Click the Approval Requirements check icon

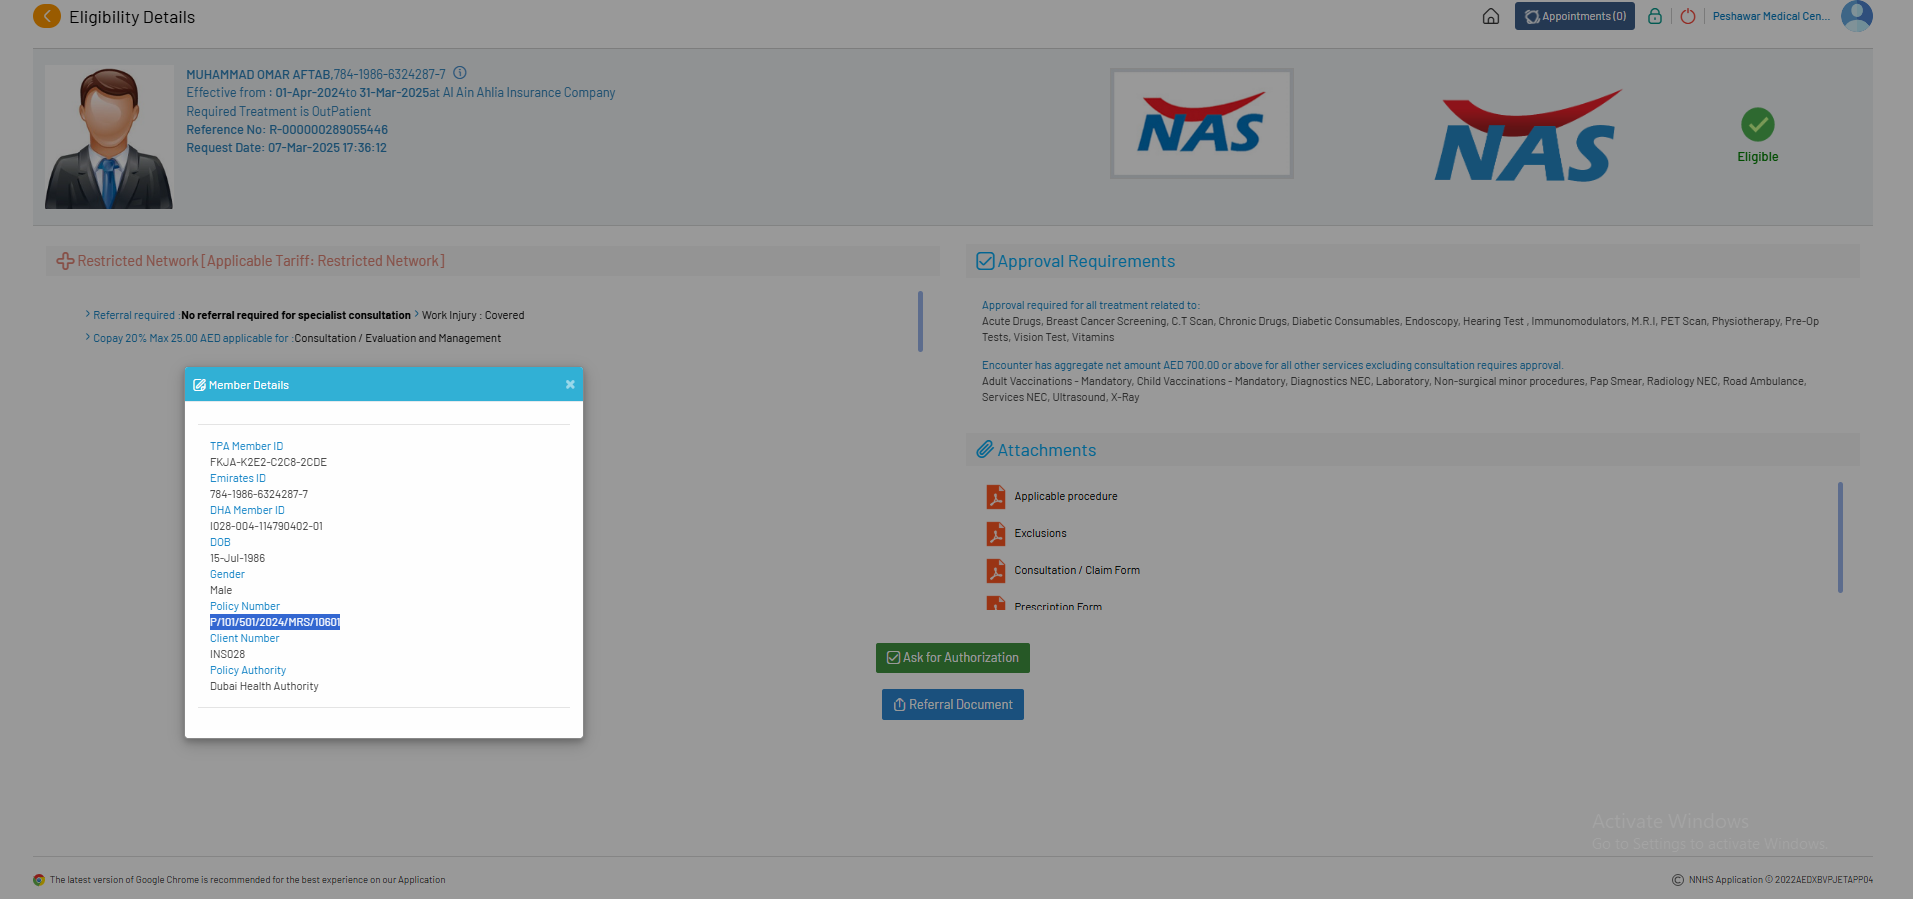pos(985,261)
